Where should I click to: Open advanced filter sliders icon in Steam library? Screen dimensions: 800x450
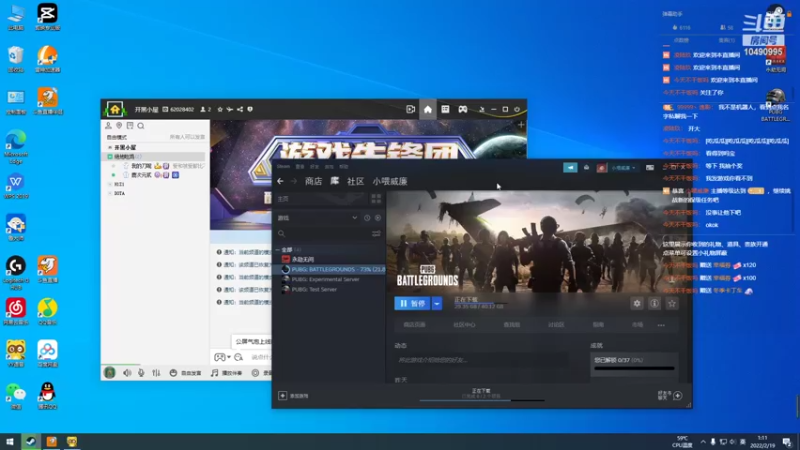coord(376,234)
